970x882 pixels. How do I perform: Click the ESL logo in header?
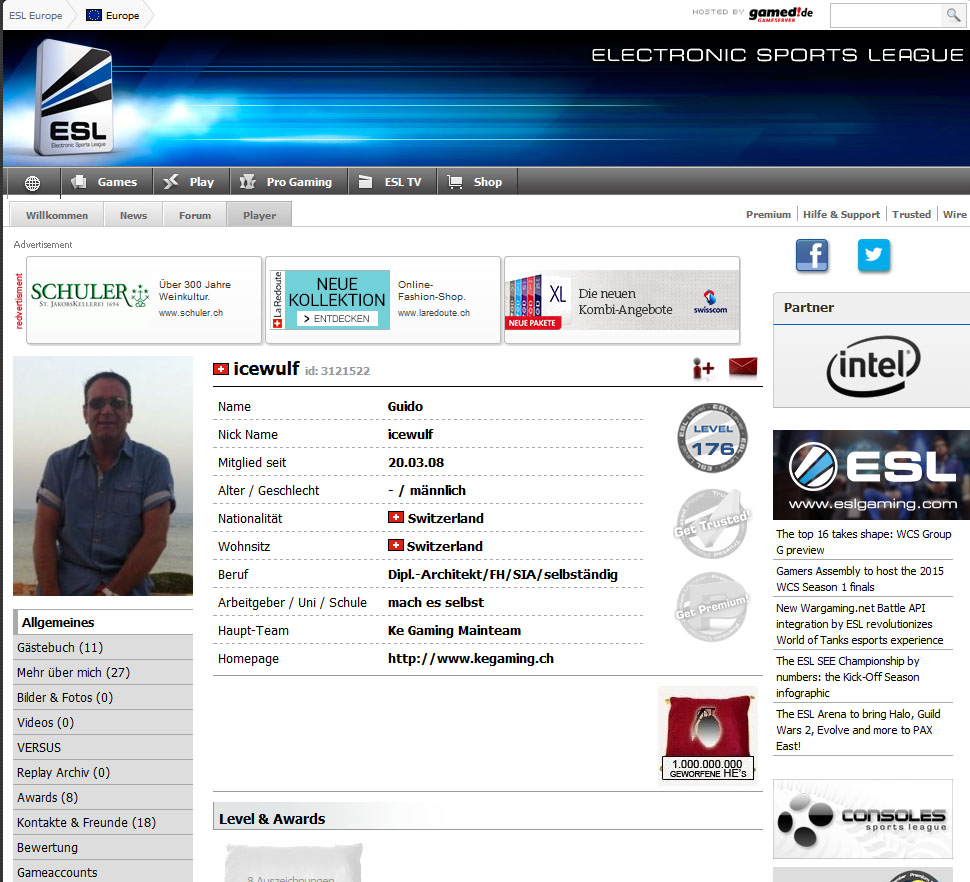pyautogui.click(x=74, y=98)
